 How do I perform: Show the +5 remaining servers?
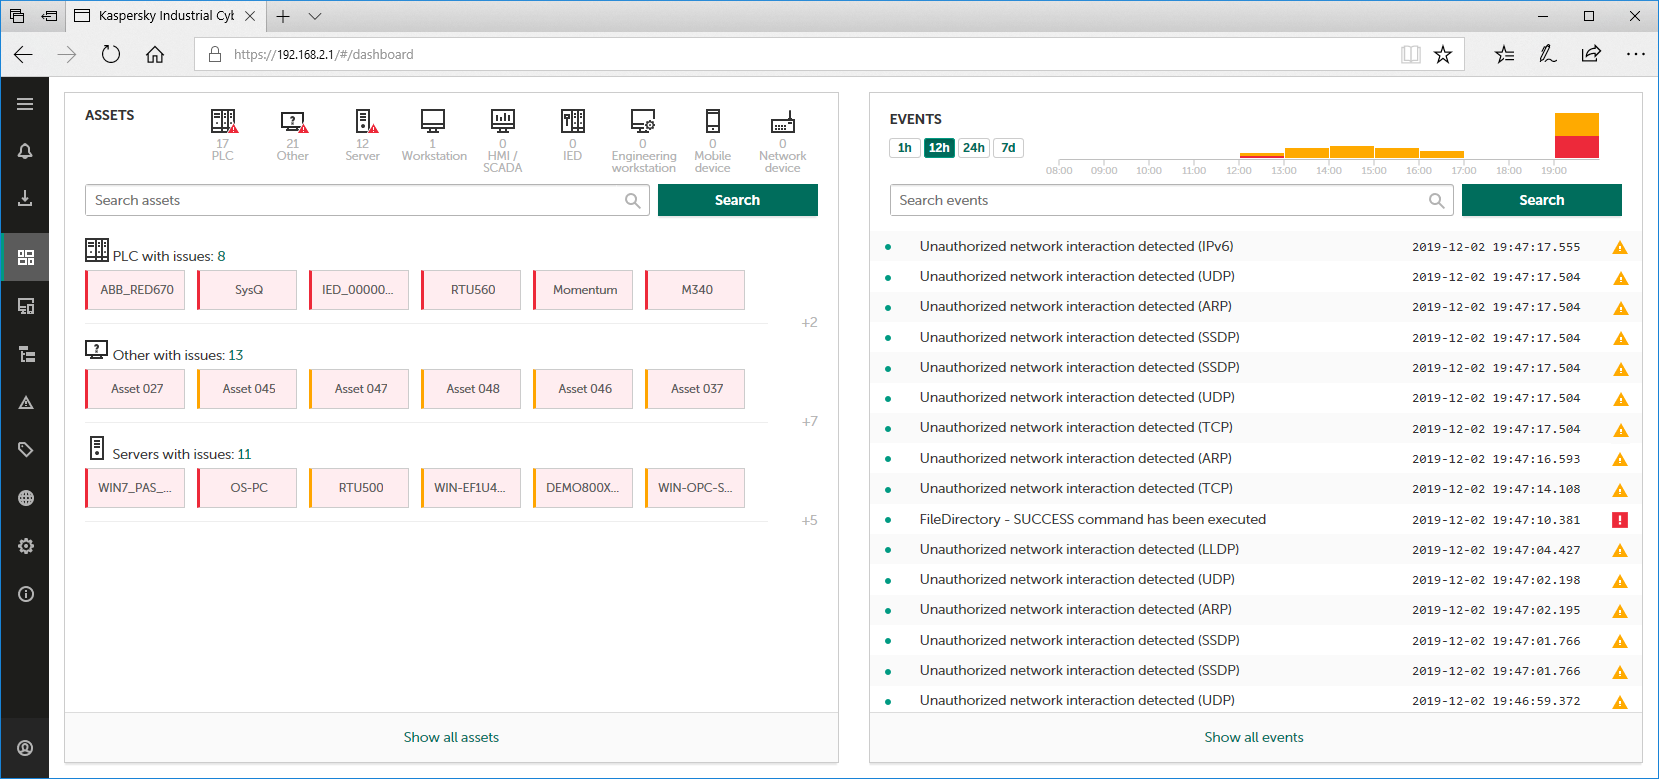[x=809, y=521]
